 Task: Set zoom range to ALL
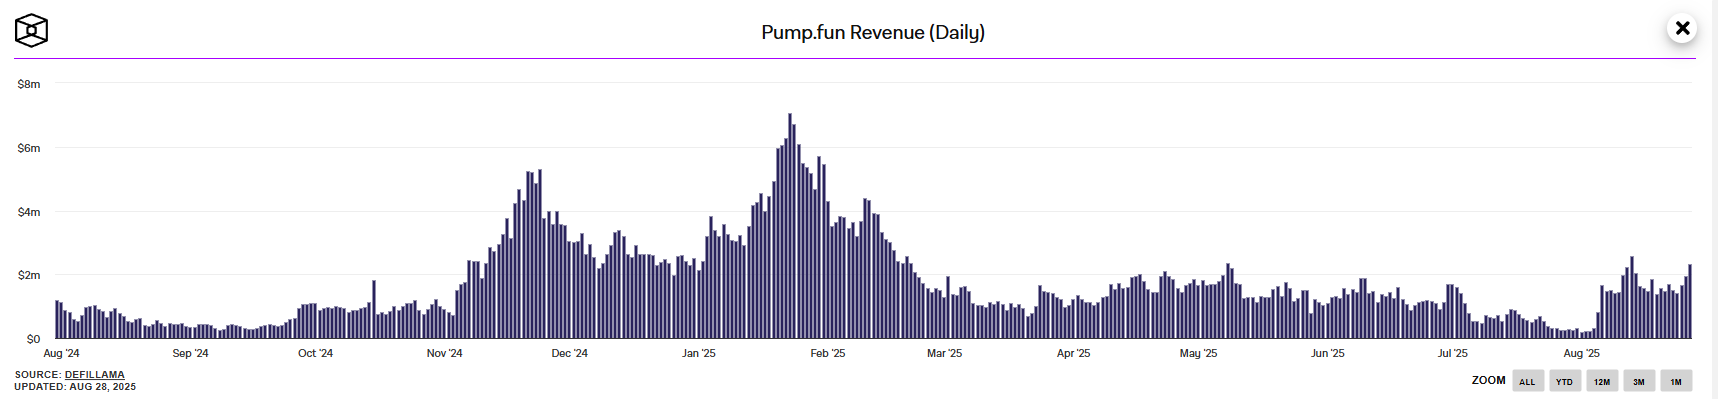pos(1528,381)
